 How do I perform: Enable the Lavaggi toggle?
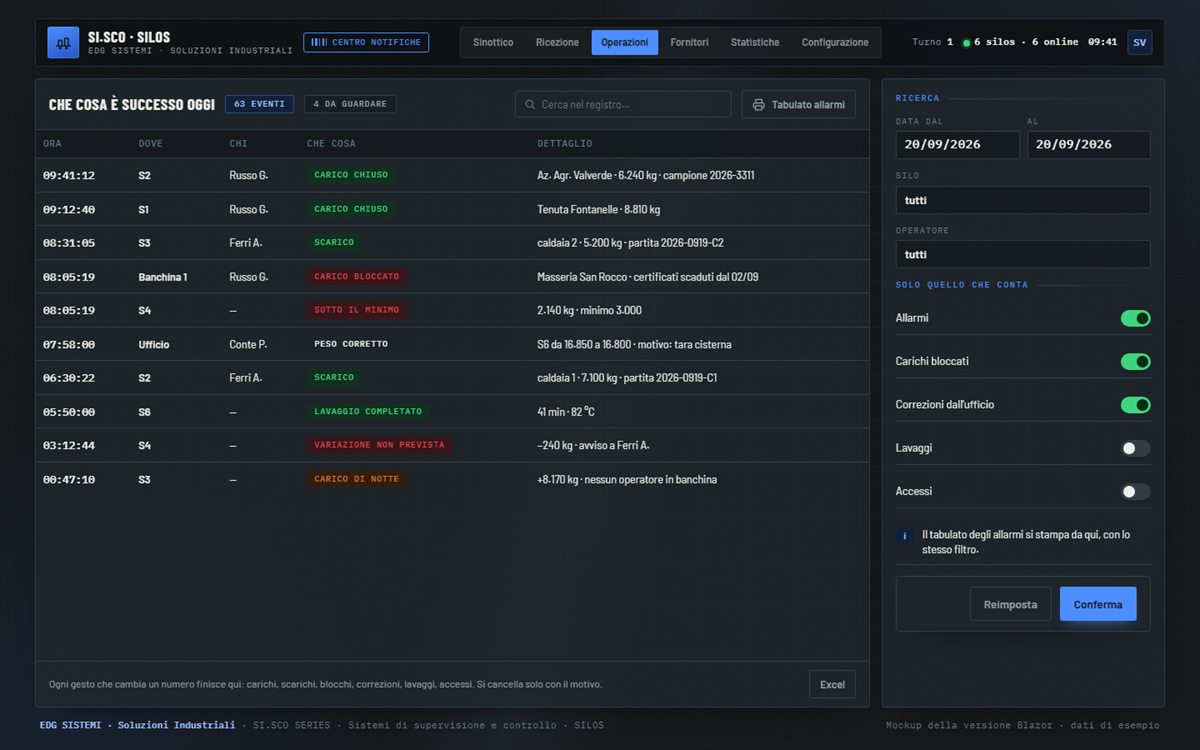(x=1135, y=448)
